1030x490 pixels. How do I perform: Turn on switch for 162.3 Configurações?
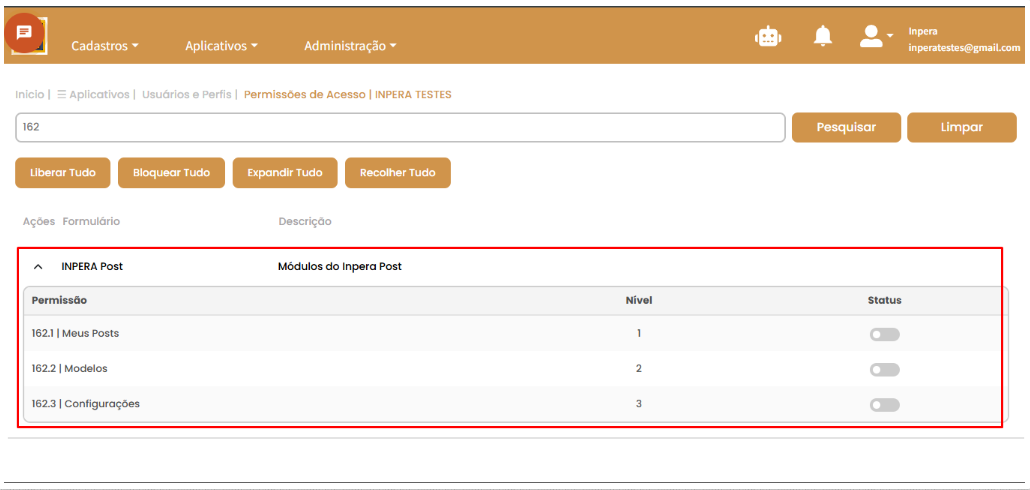click(x=884, y=405)
